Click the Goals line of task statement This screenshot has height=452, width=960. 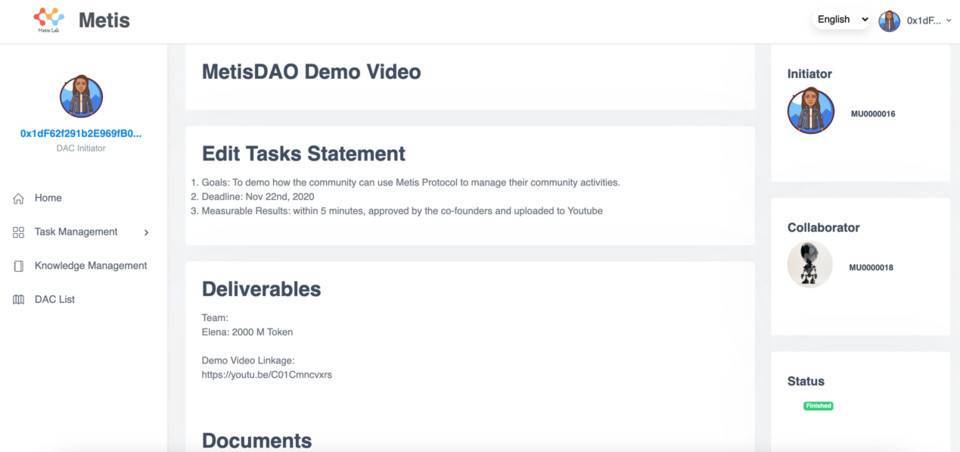[411, 183]
